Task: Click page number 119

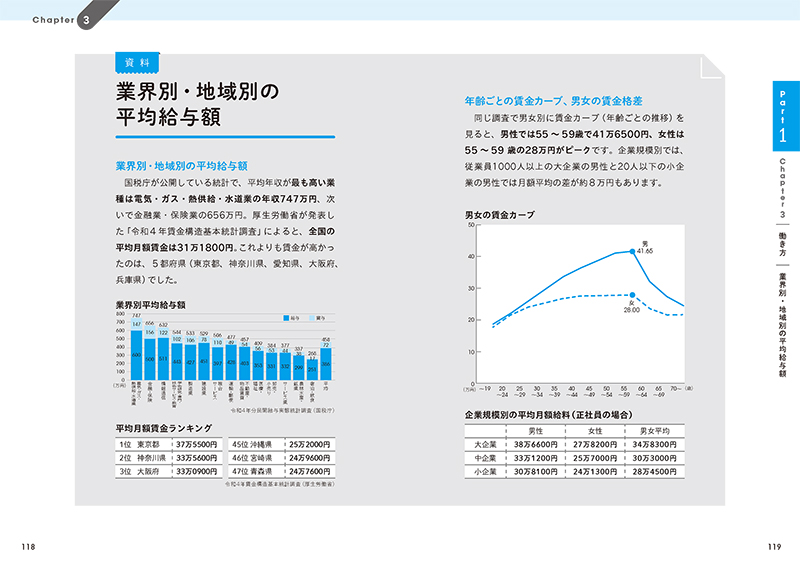Action: (771, 545)
